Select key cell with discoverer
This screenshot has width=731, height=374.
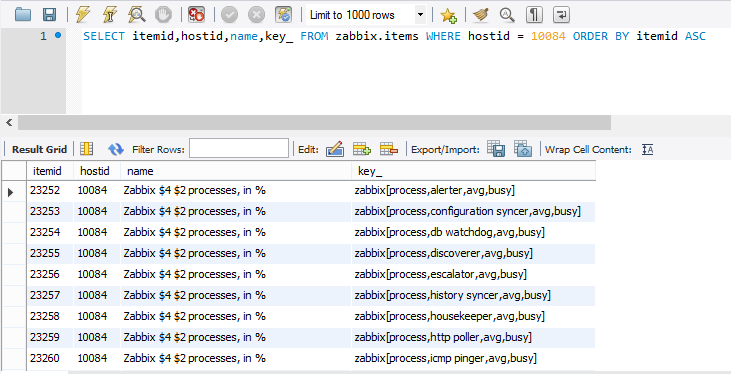(x=473, y=253)
